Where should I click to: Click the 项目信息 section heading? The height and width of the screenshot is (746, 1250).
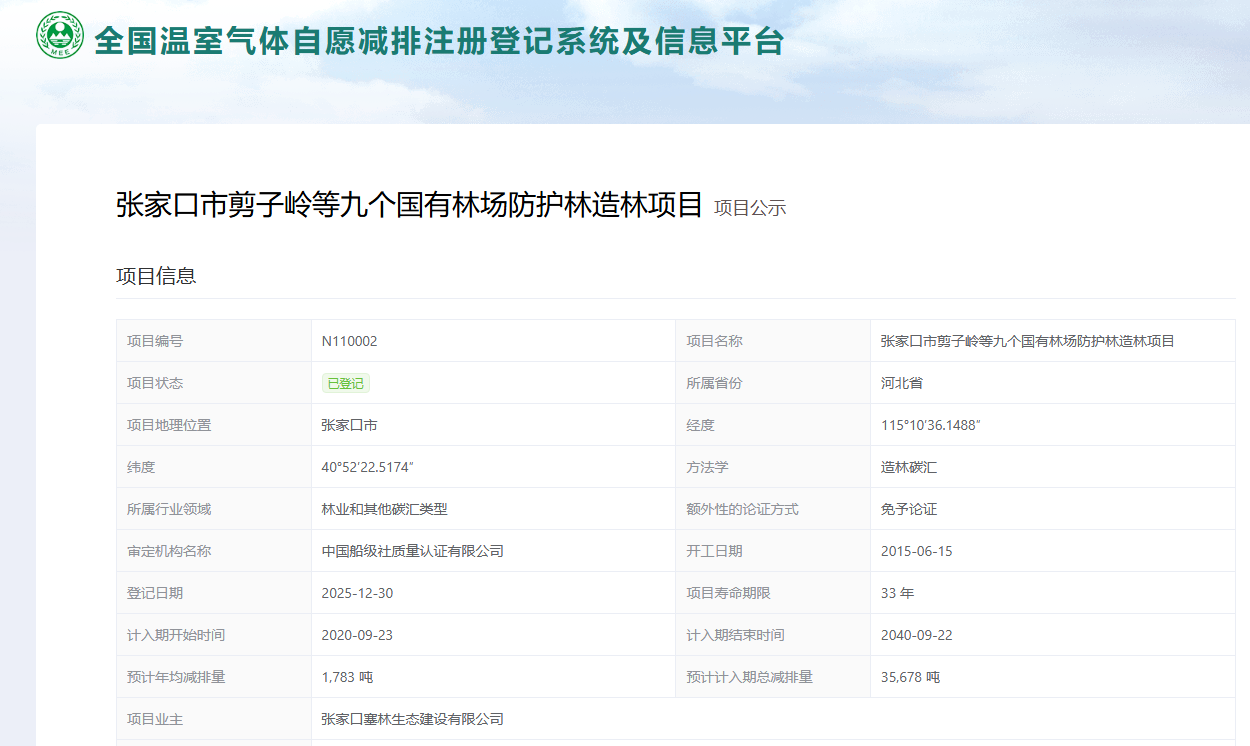pos(156,276)
